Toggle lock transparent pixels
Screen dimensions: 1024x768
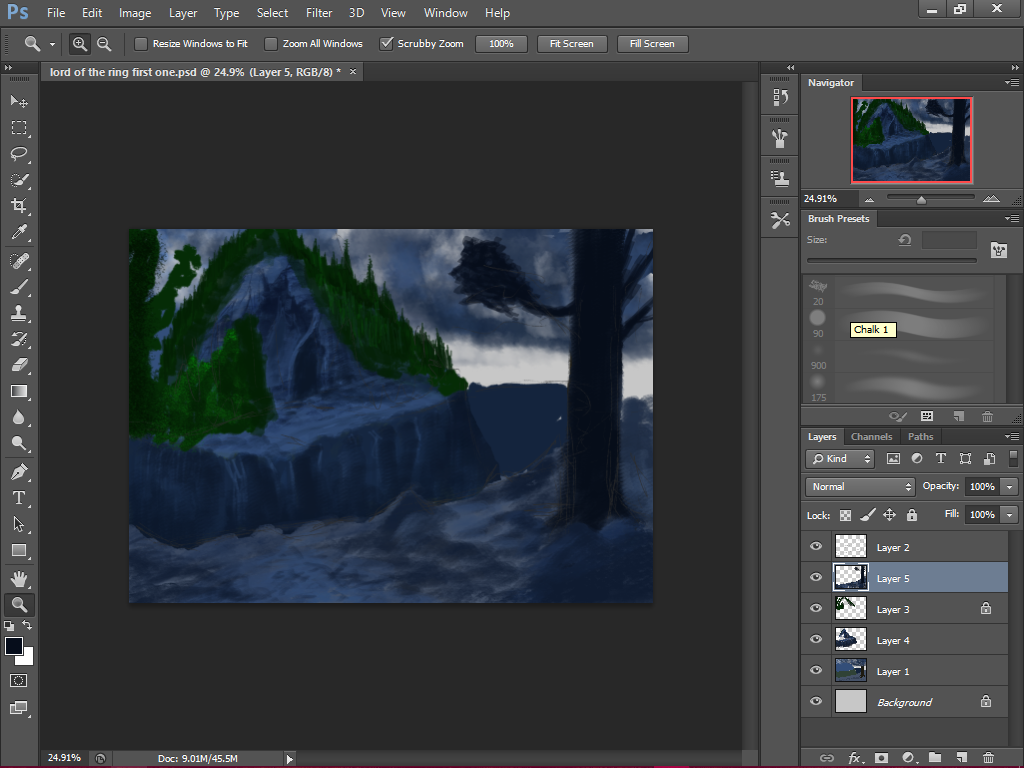845,515
